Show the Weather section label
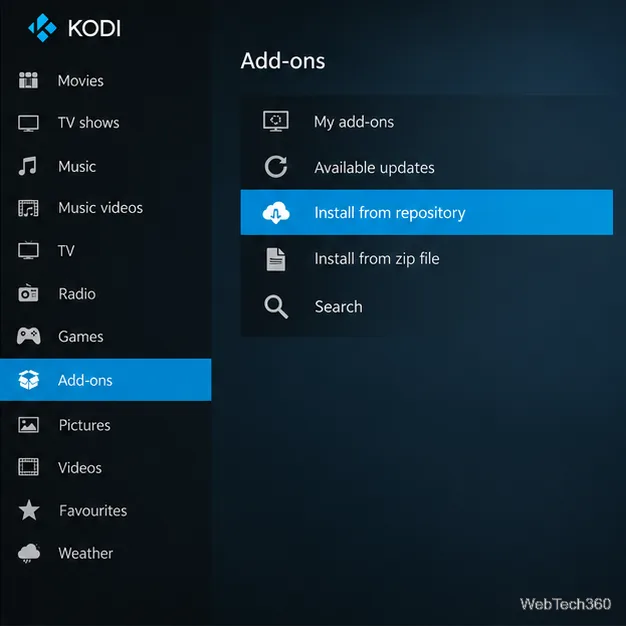Screen dimensions: 626x626 [86, 553]
